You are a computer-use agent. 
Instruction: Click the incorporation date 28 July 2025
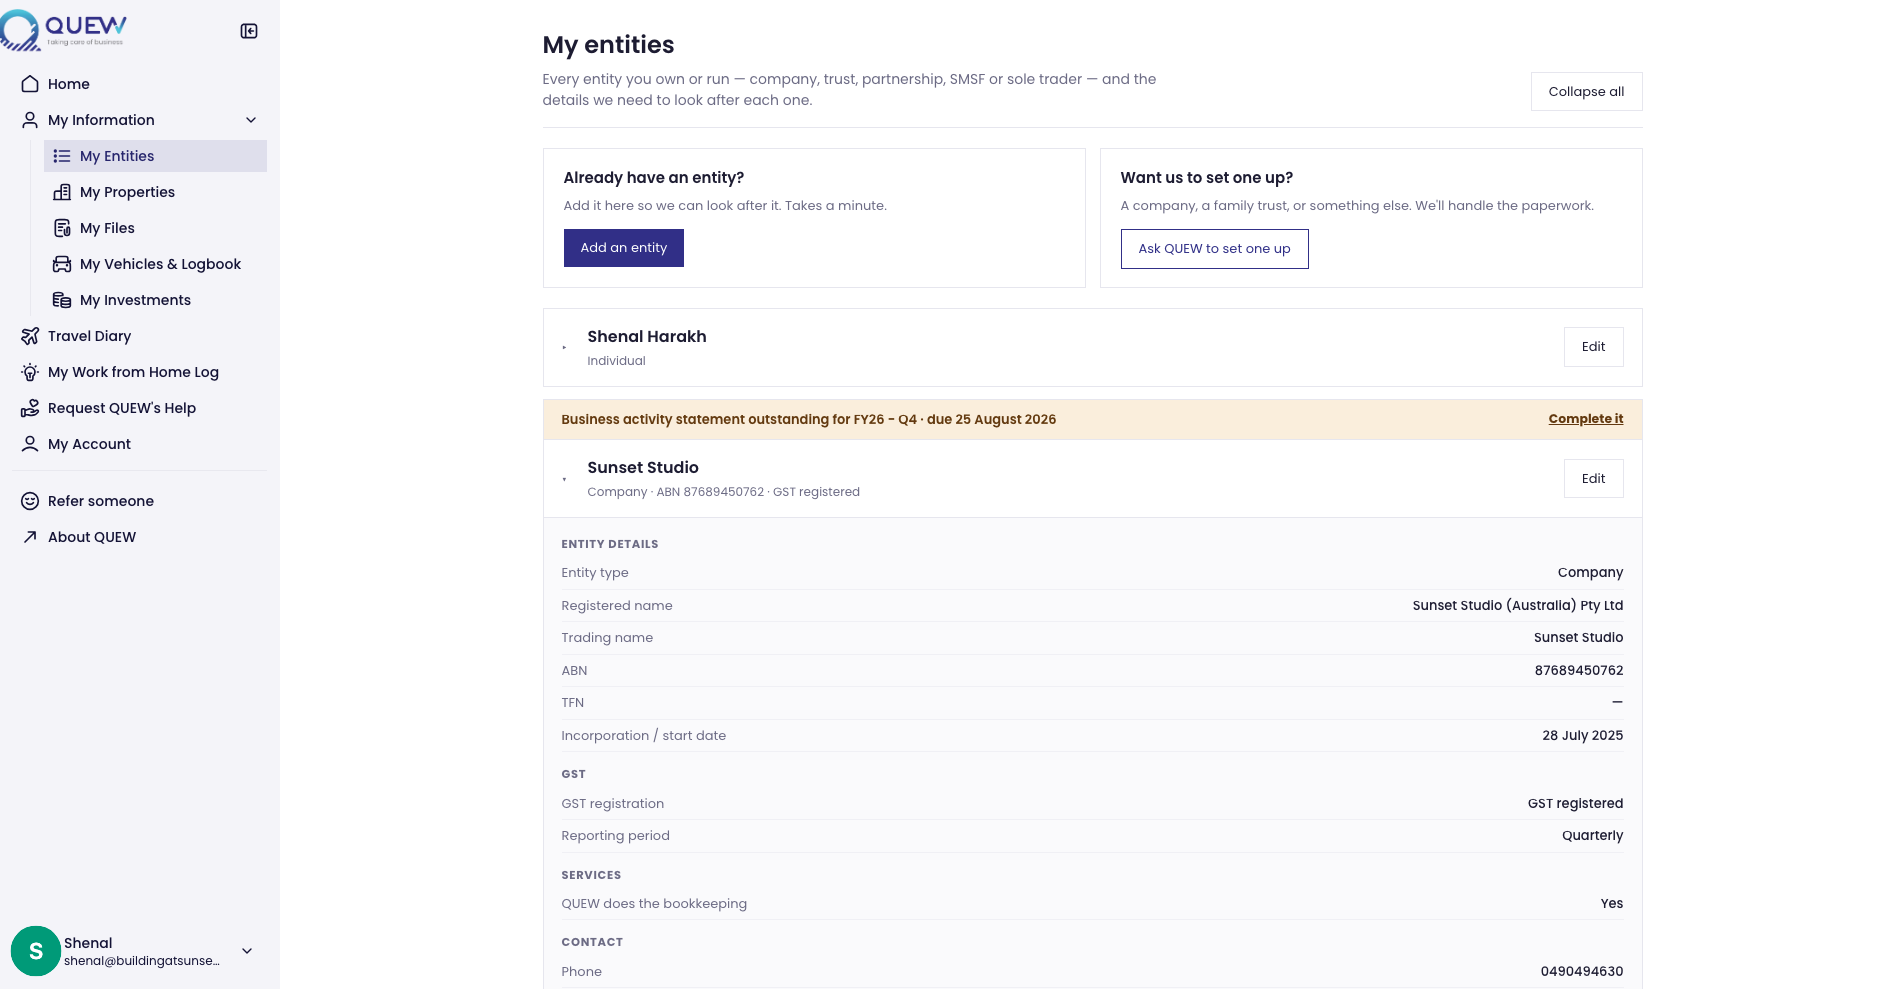click(x=1582, y=735)
